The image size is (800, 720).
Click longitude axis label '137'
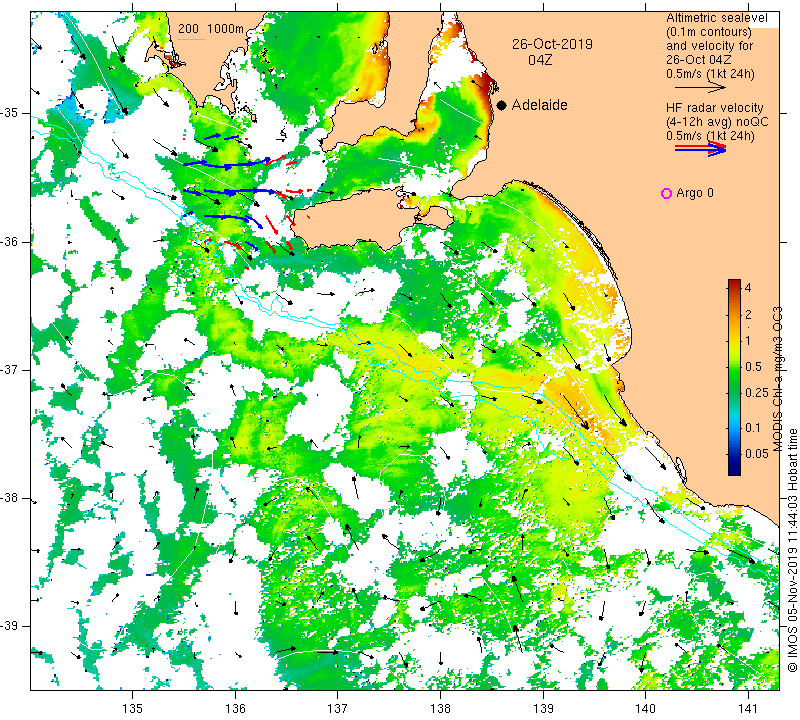(338, 708)
